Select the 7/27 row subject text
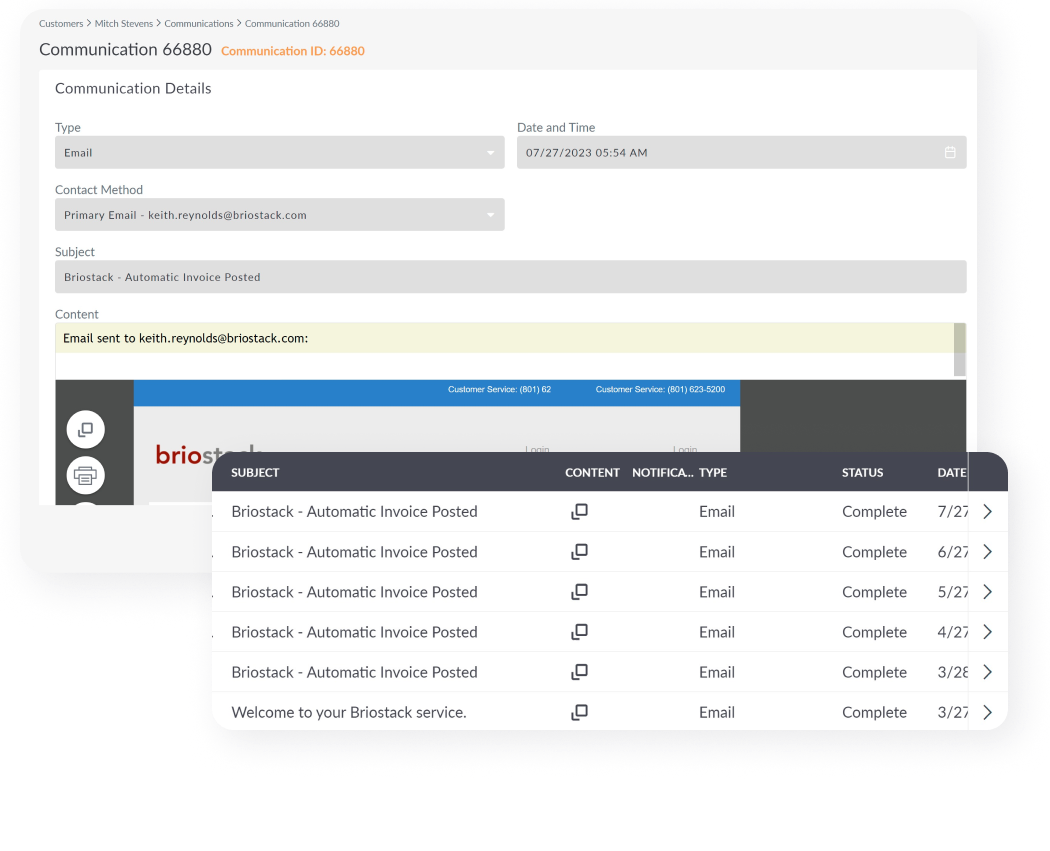Image resolution: width=1050 pixels, height=851 pixels. 354,512
